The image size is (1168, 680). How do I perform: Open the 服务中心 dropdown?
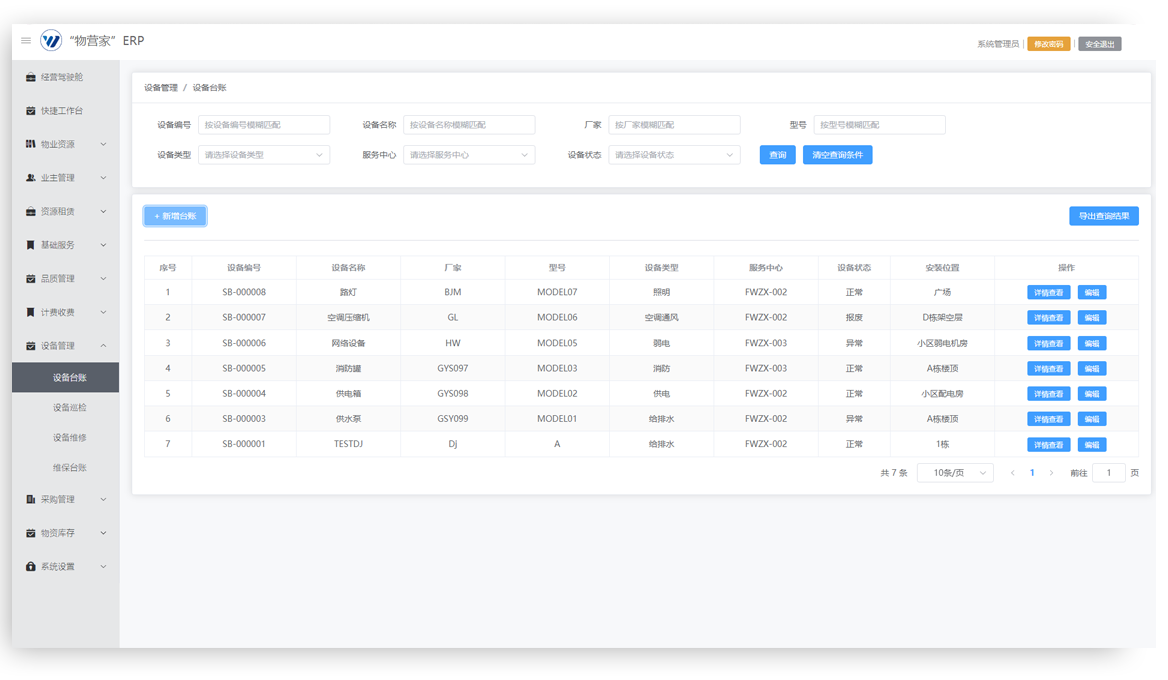point(469,155)
